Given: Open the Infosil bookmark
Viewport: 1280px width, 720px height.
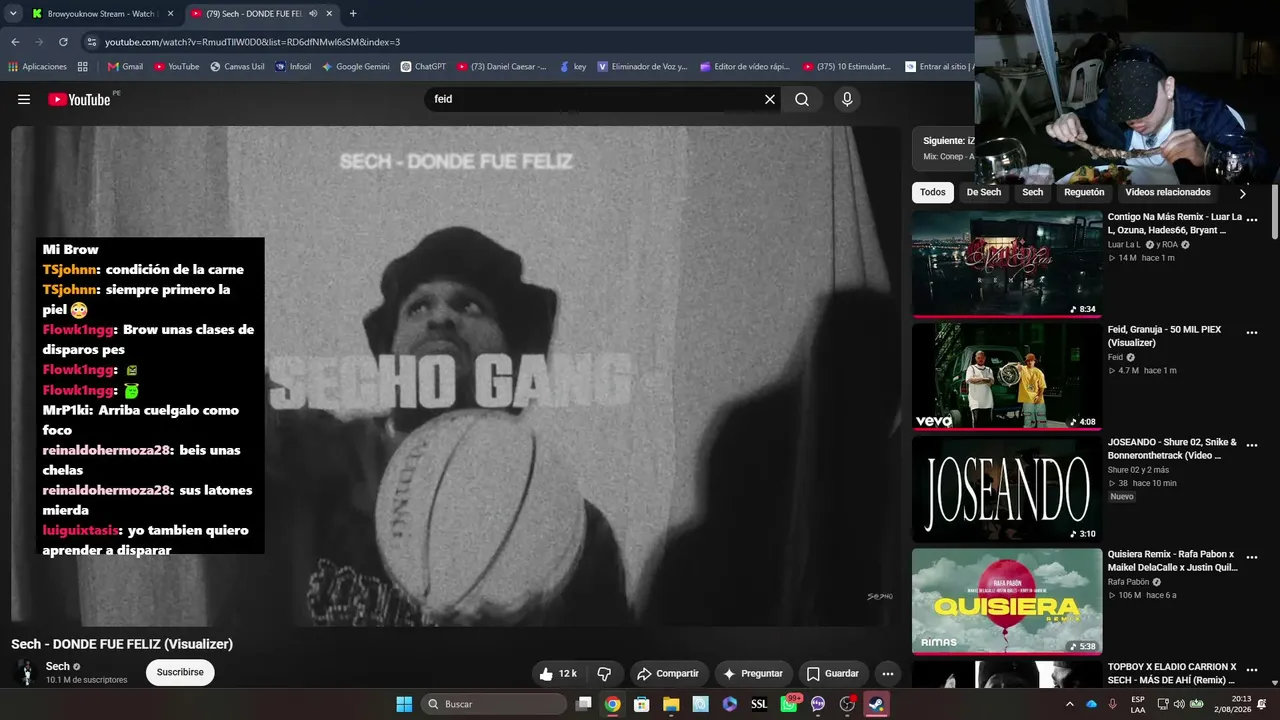Looking at the screenshot, I should pyautogui.click(x=293, y=67).
